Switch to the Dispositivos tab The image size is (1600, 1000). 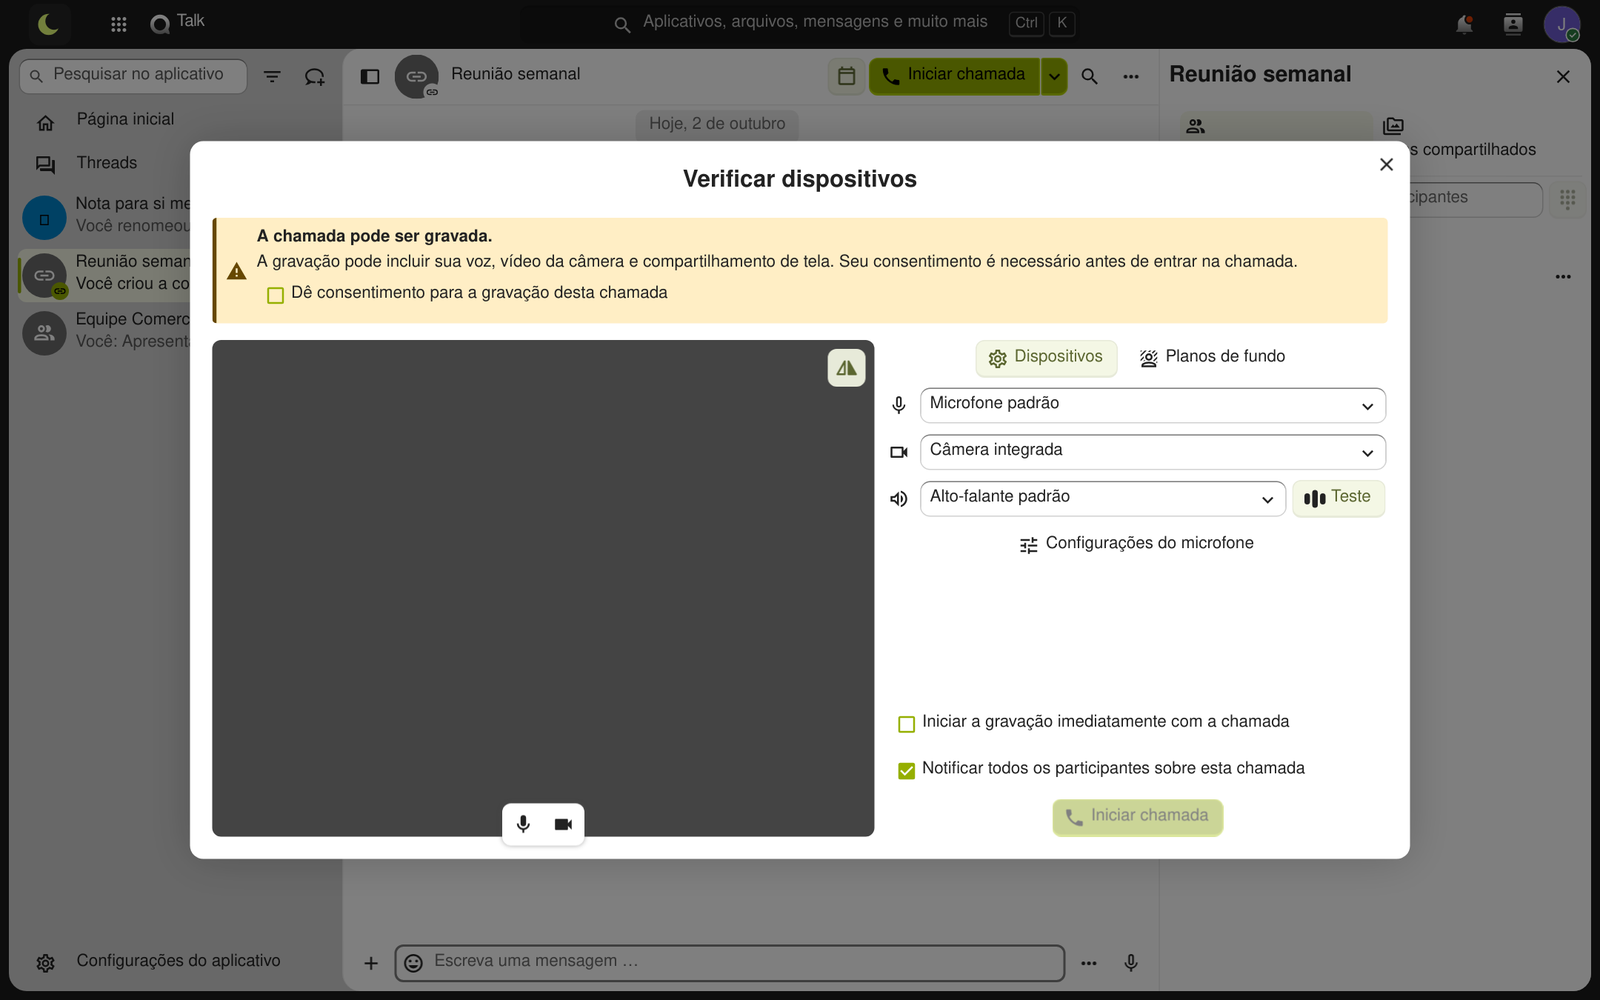click(1046, 357)
